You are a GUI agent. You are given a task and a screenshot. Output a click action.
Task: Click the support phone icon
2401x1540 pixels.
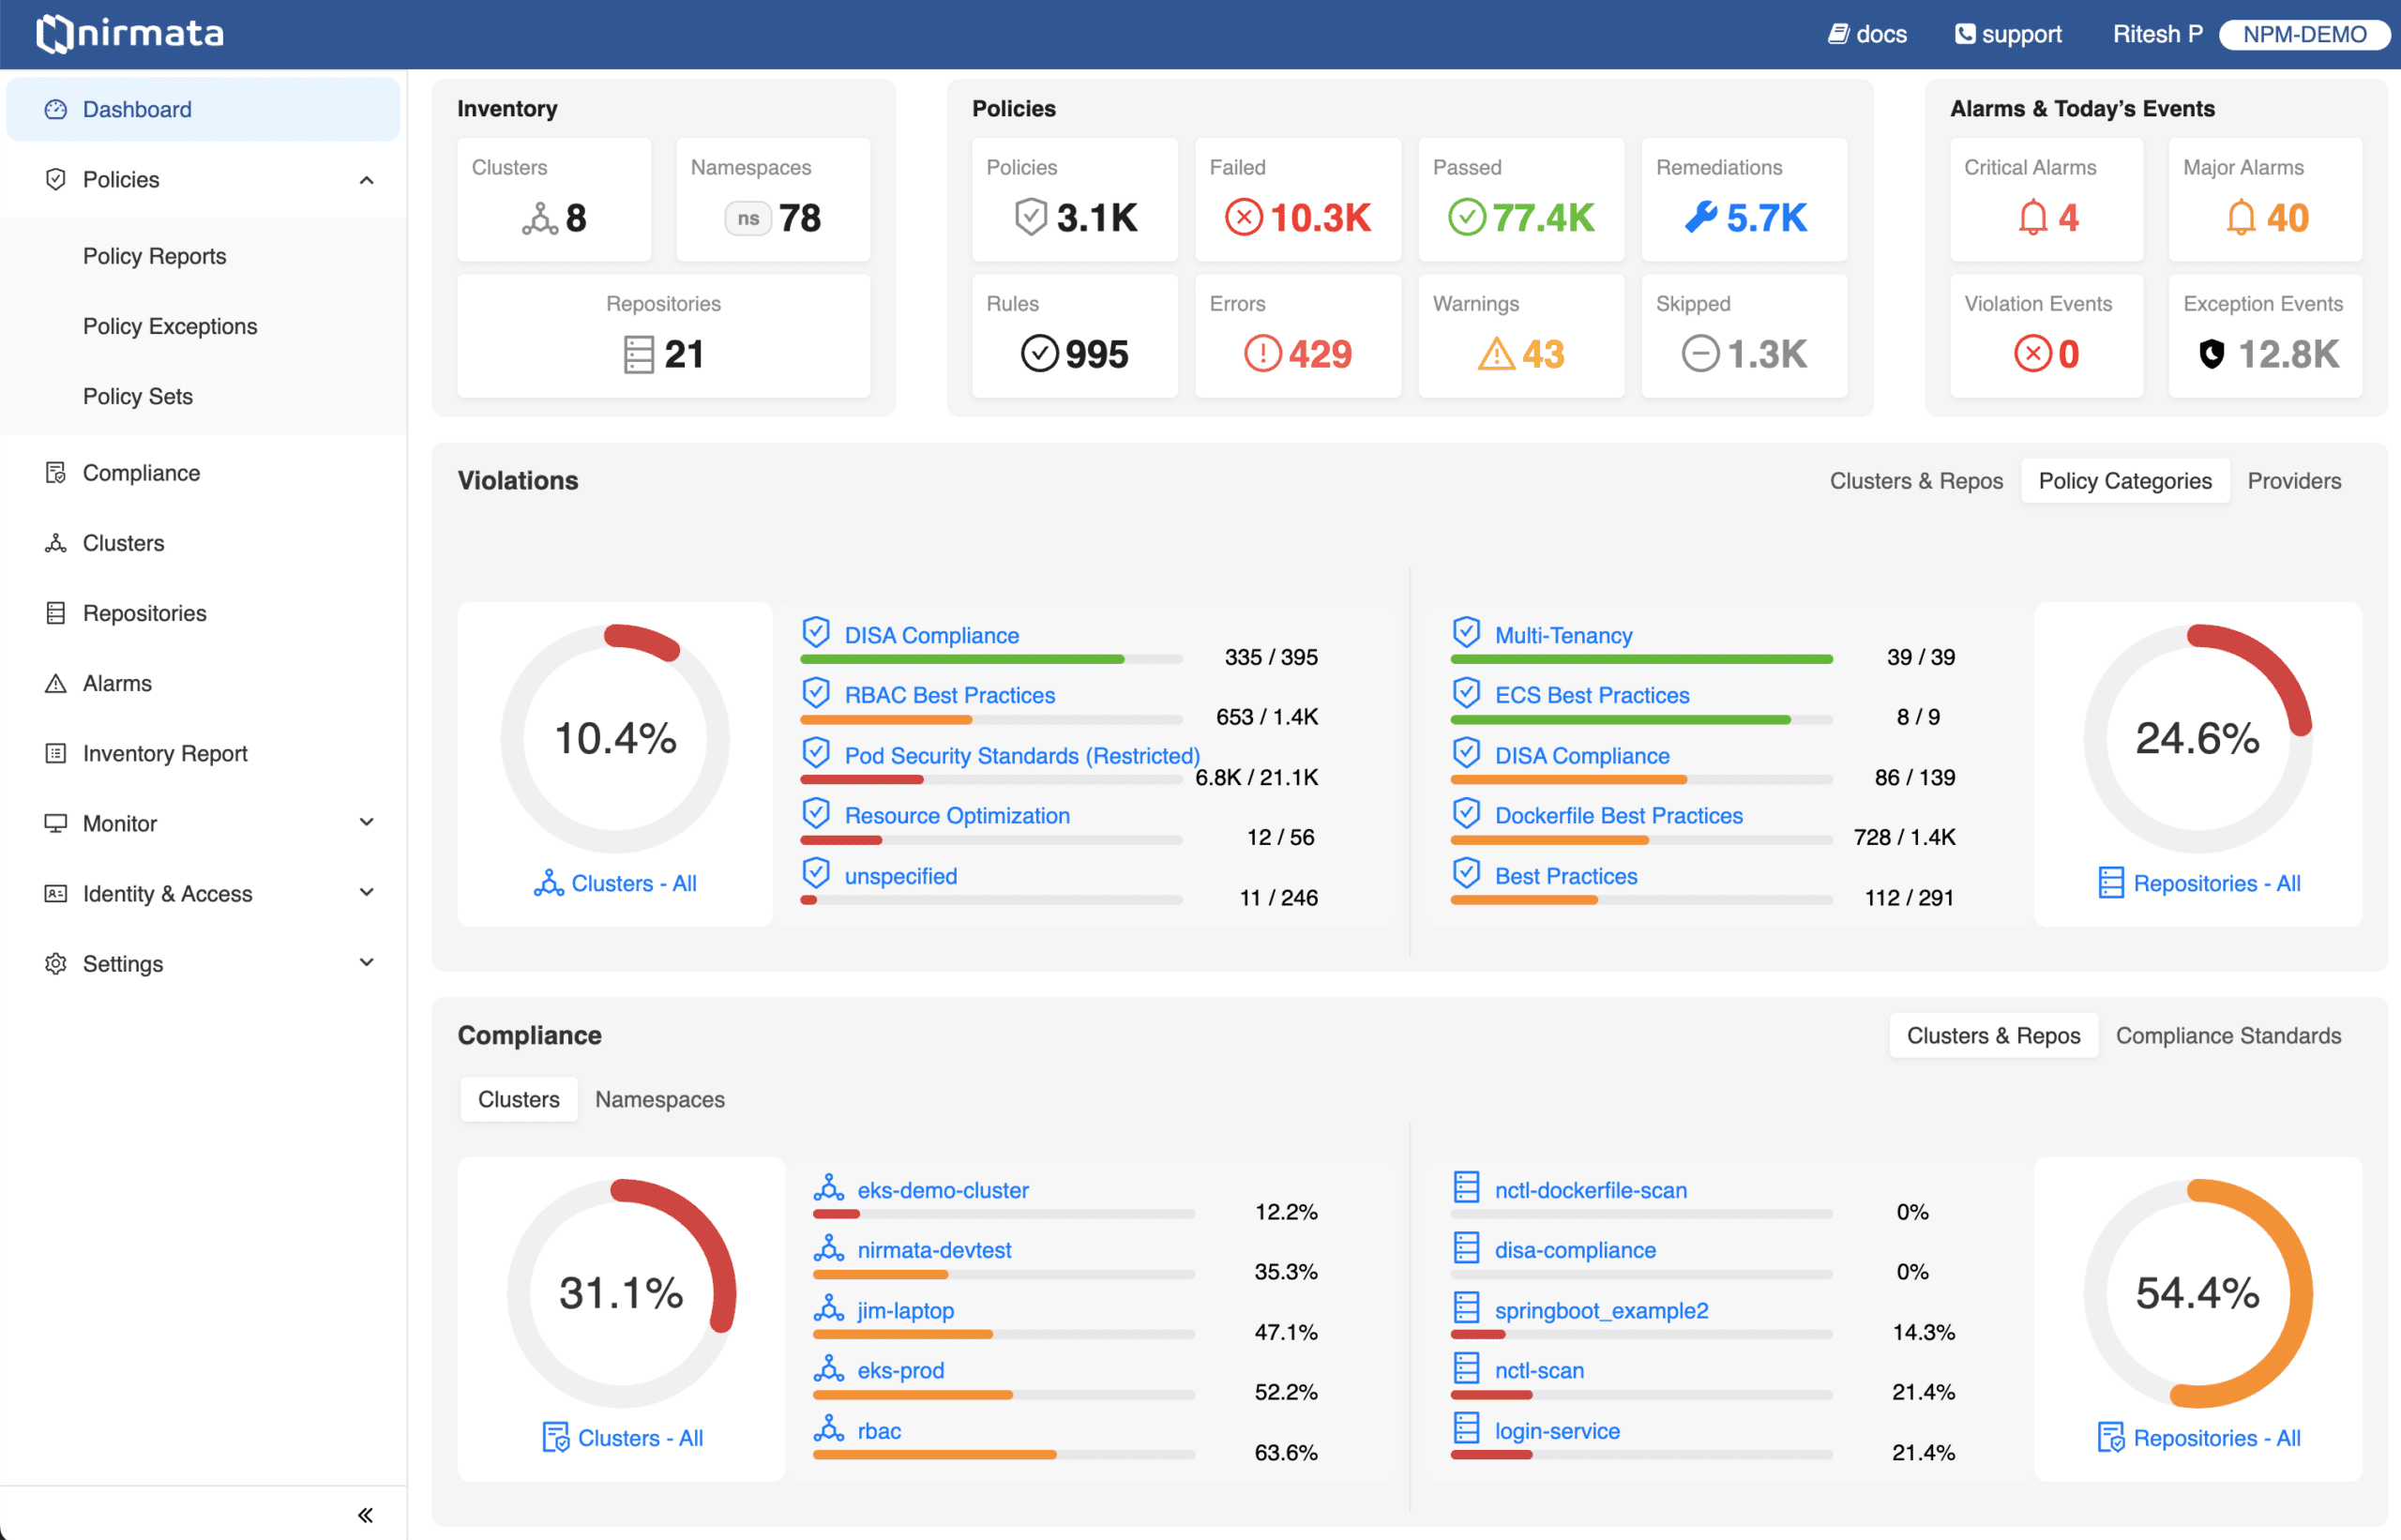pos(1964,34)
